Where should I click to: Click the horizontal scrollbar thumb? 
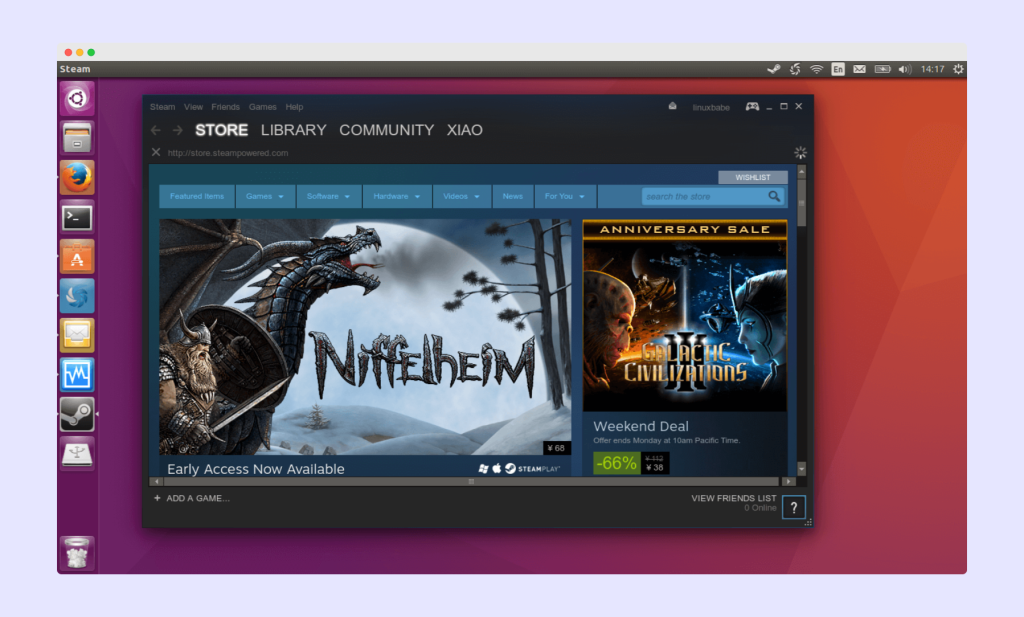click(472, 482)
